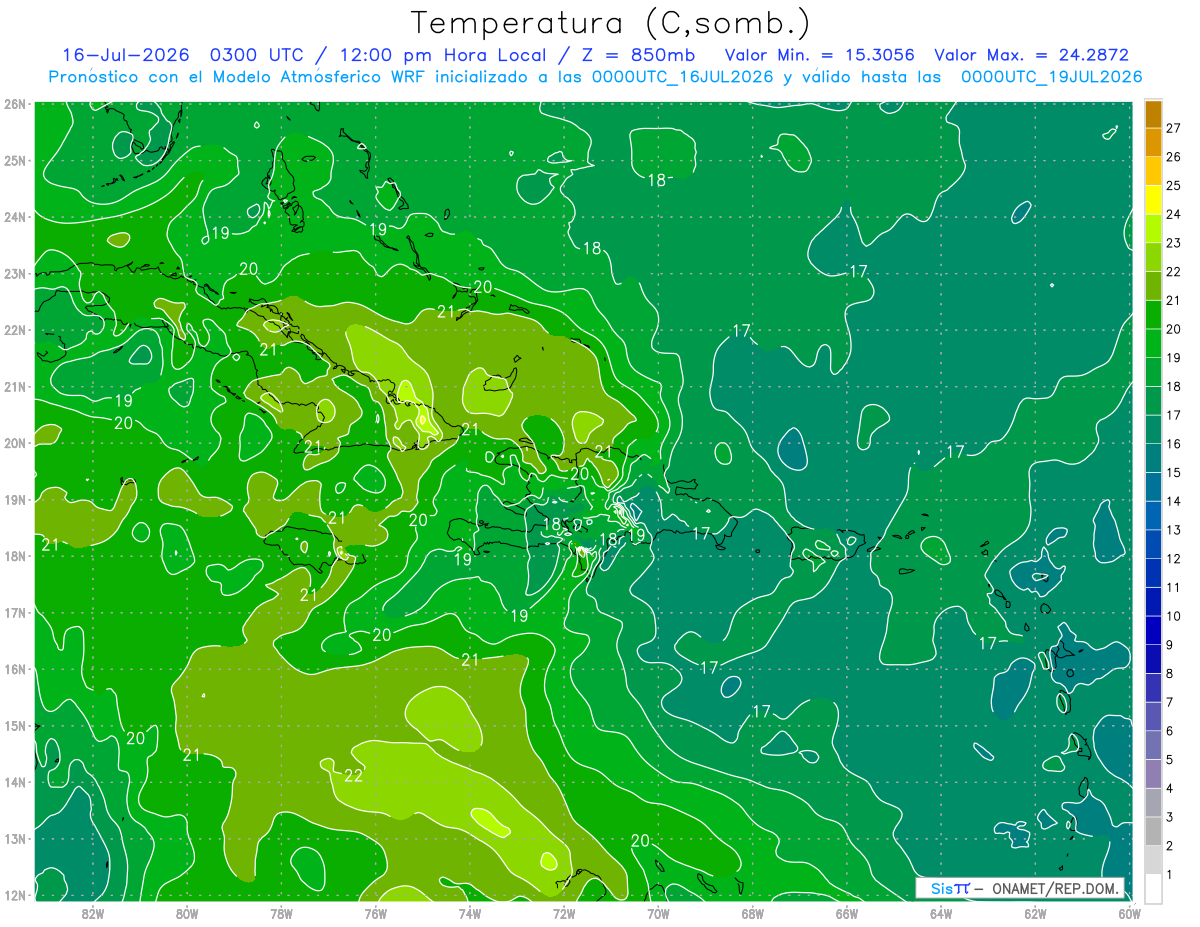
Task: Click the legend value "11"
Action: [x=1174, y=587]
